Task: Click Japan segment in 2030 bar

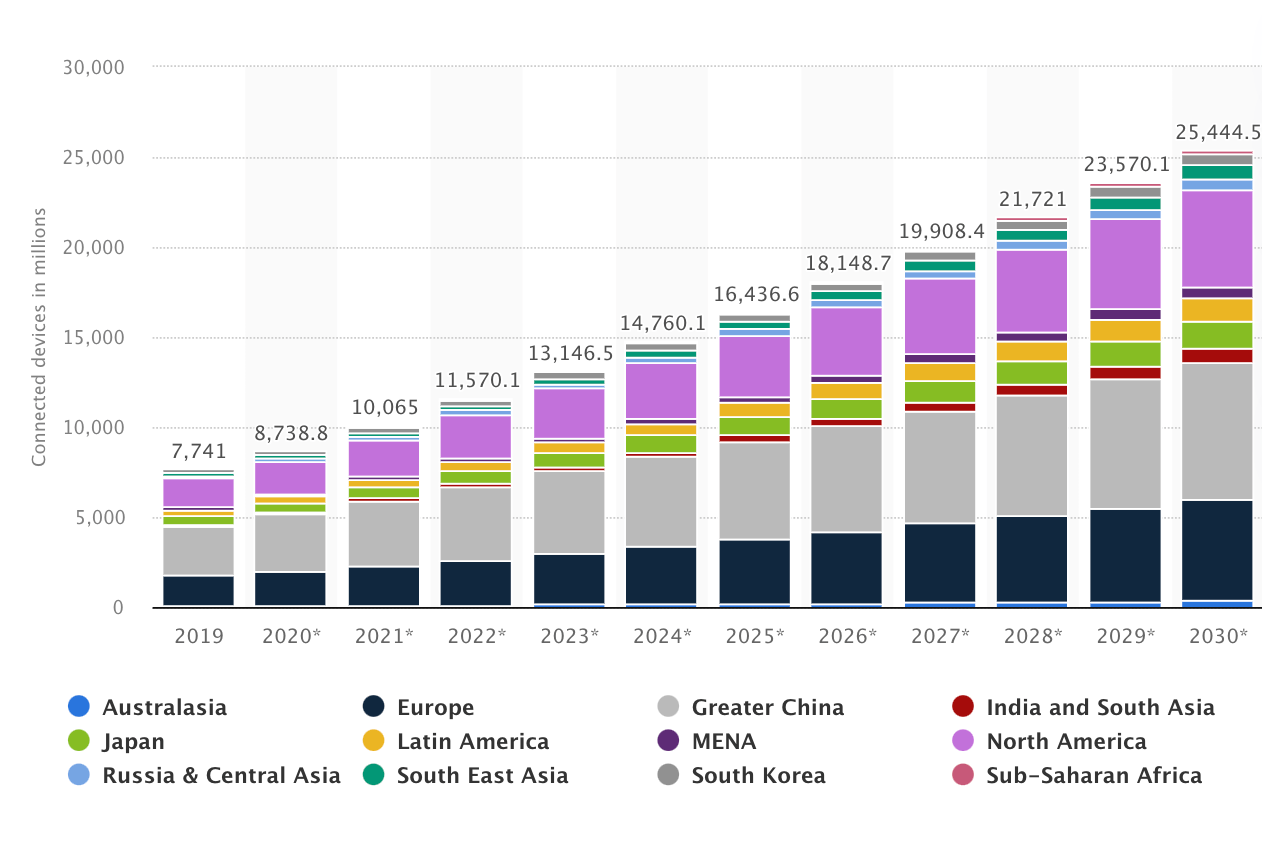Action: pos(1217,335)
